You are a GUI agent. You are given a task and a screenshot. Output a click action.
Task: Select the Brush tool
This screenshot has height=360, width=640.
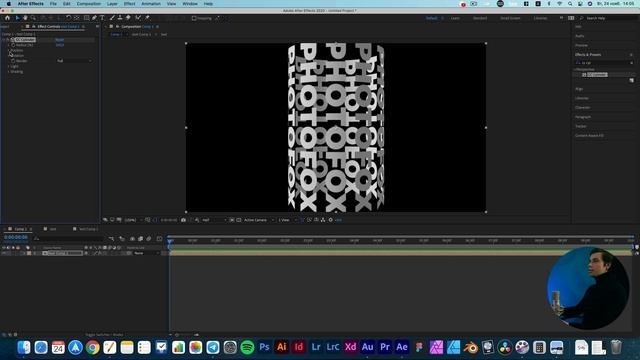pyautogui.click(x=112, y=18)
